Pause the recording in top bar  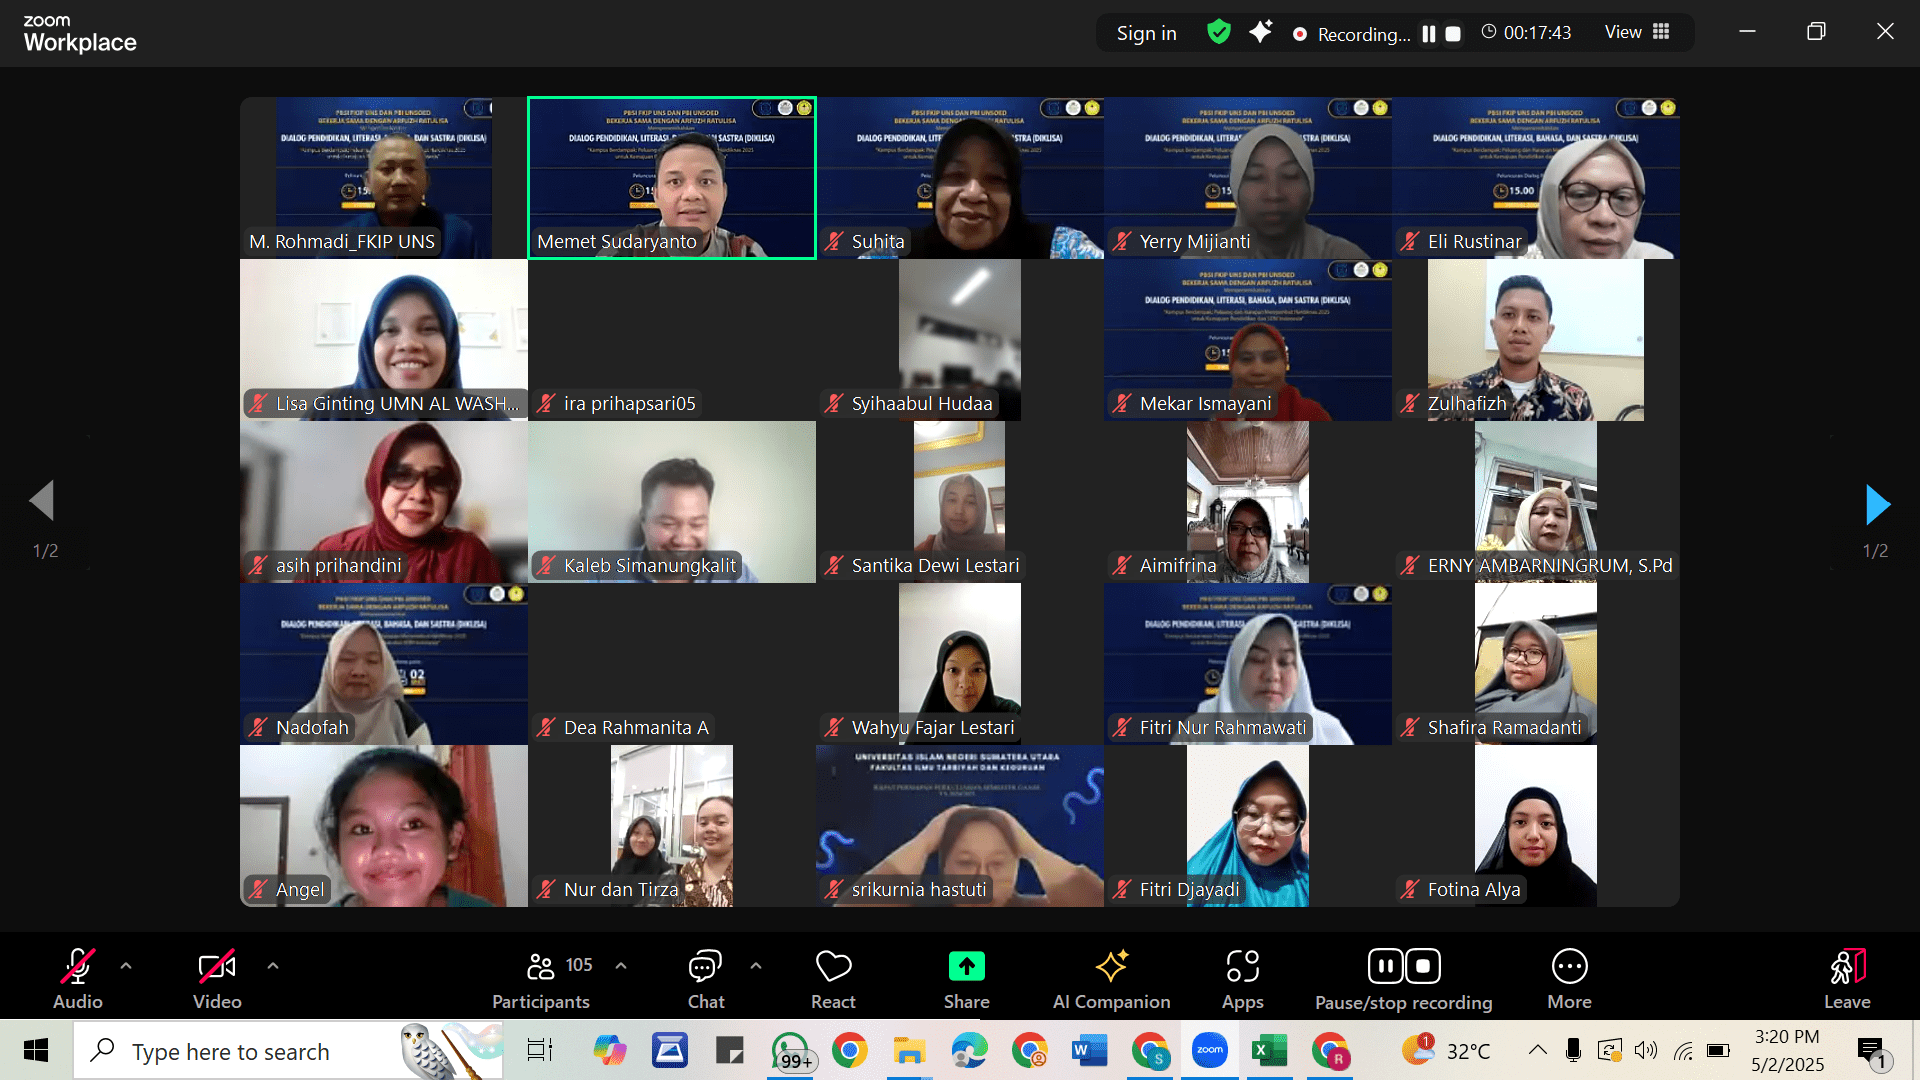tap(1429, 34)
